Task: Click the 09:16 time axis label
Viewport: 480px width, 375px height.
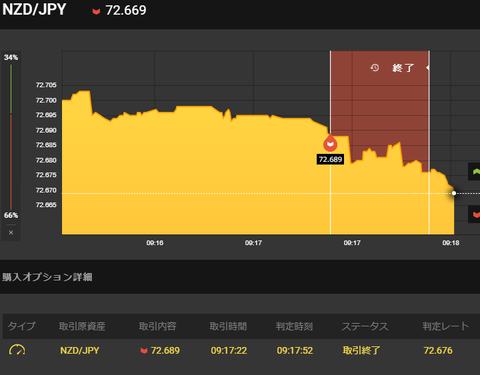Action: (x=155, y=243)
